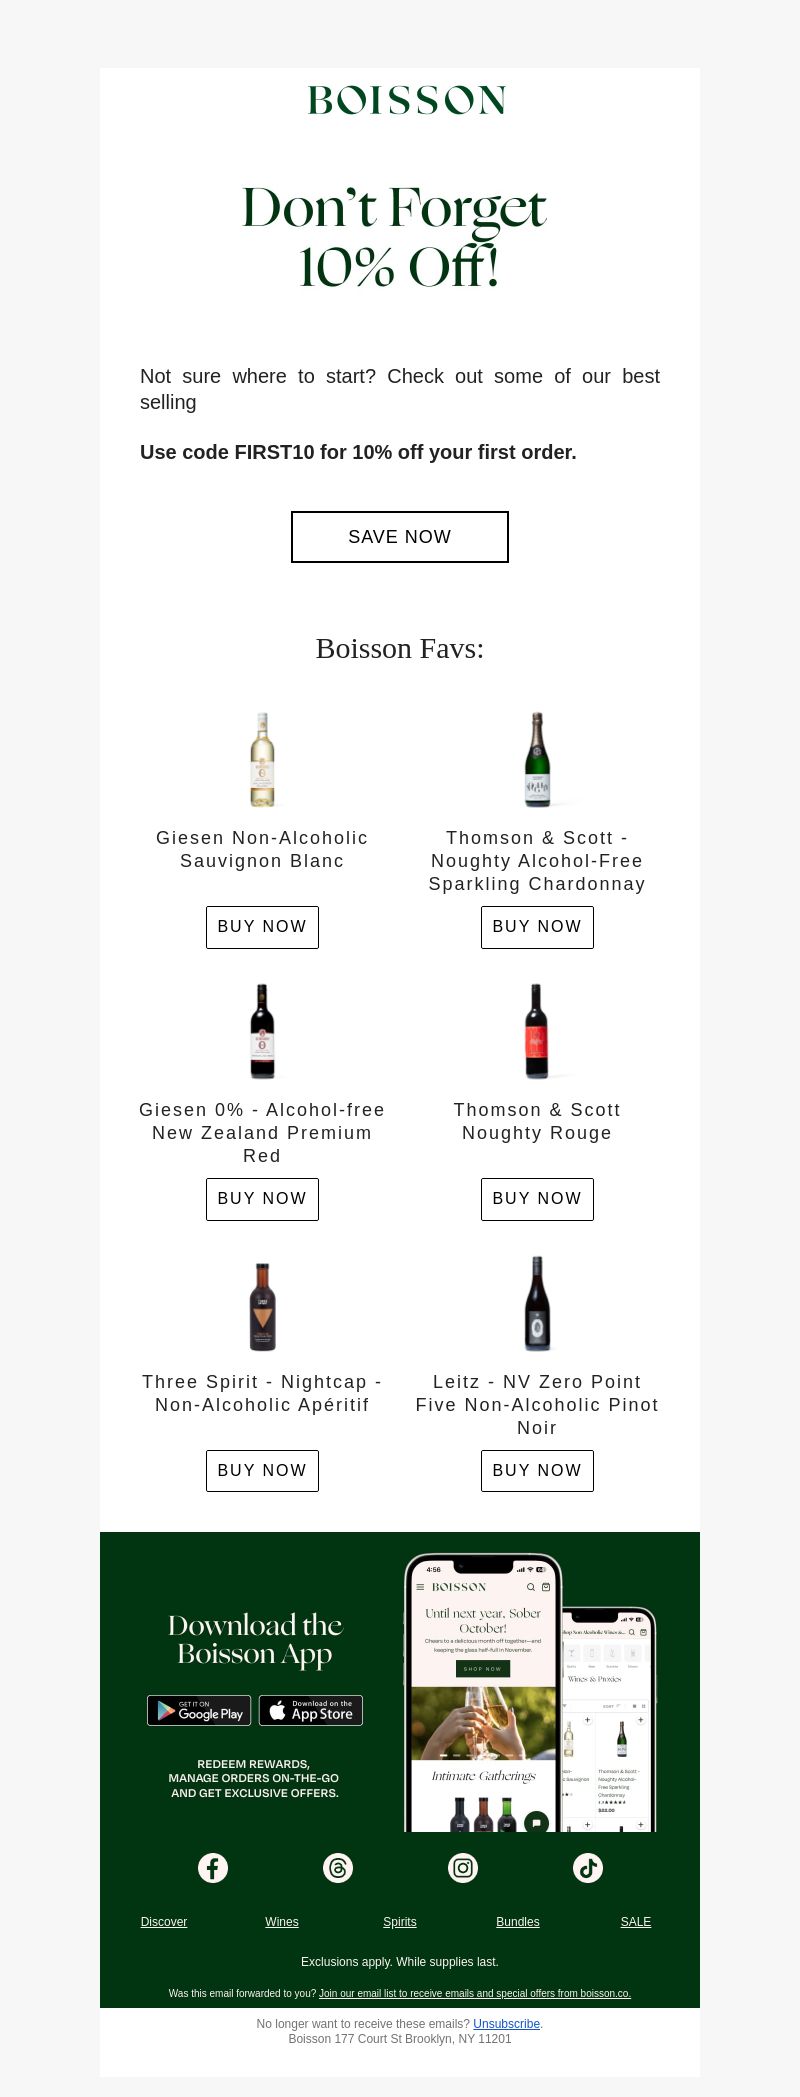The height and width of the screenshot is (2097, 800).
Task: Click the Unsubscribe link
Action: (506, 2024)
